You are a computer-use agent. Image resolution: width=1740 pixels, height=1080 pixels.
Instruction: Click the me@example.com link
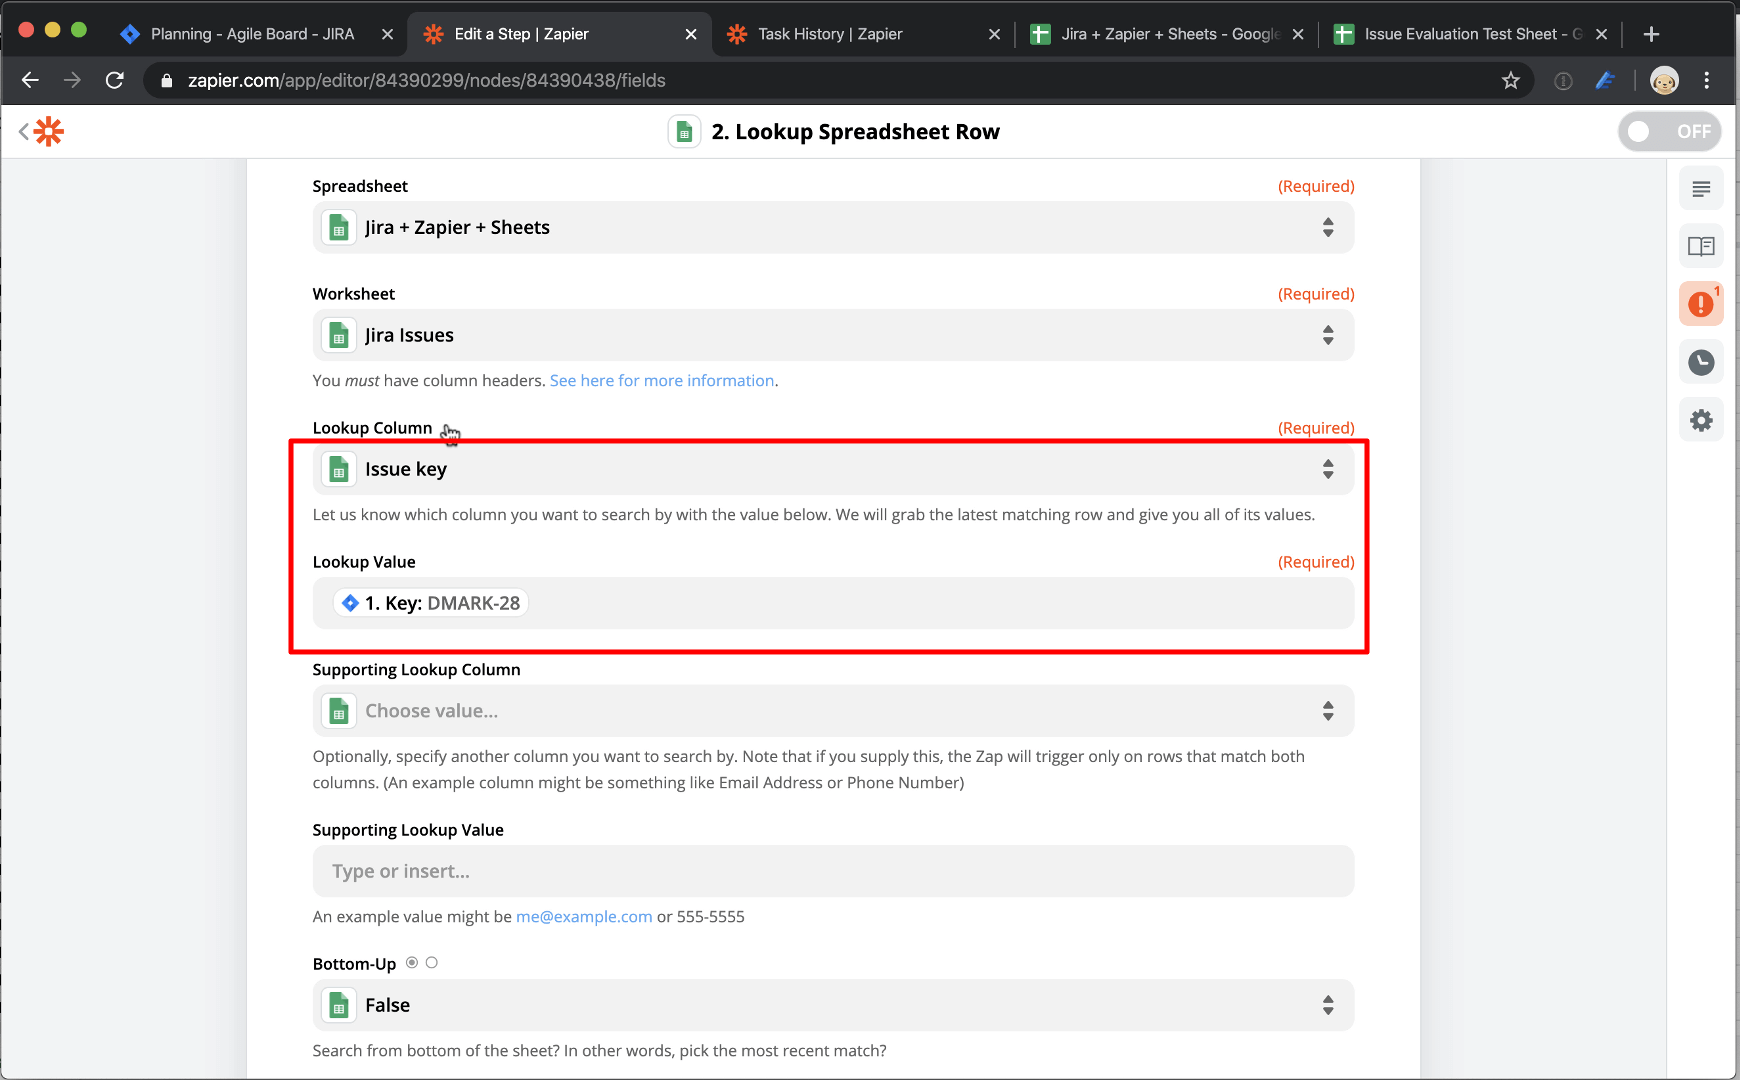pos(584,917)
